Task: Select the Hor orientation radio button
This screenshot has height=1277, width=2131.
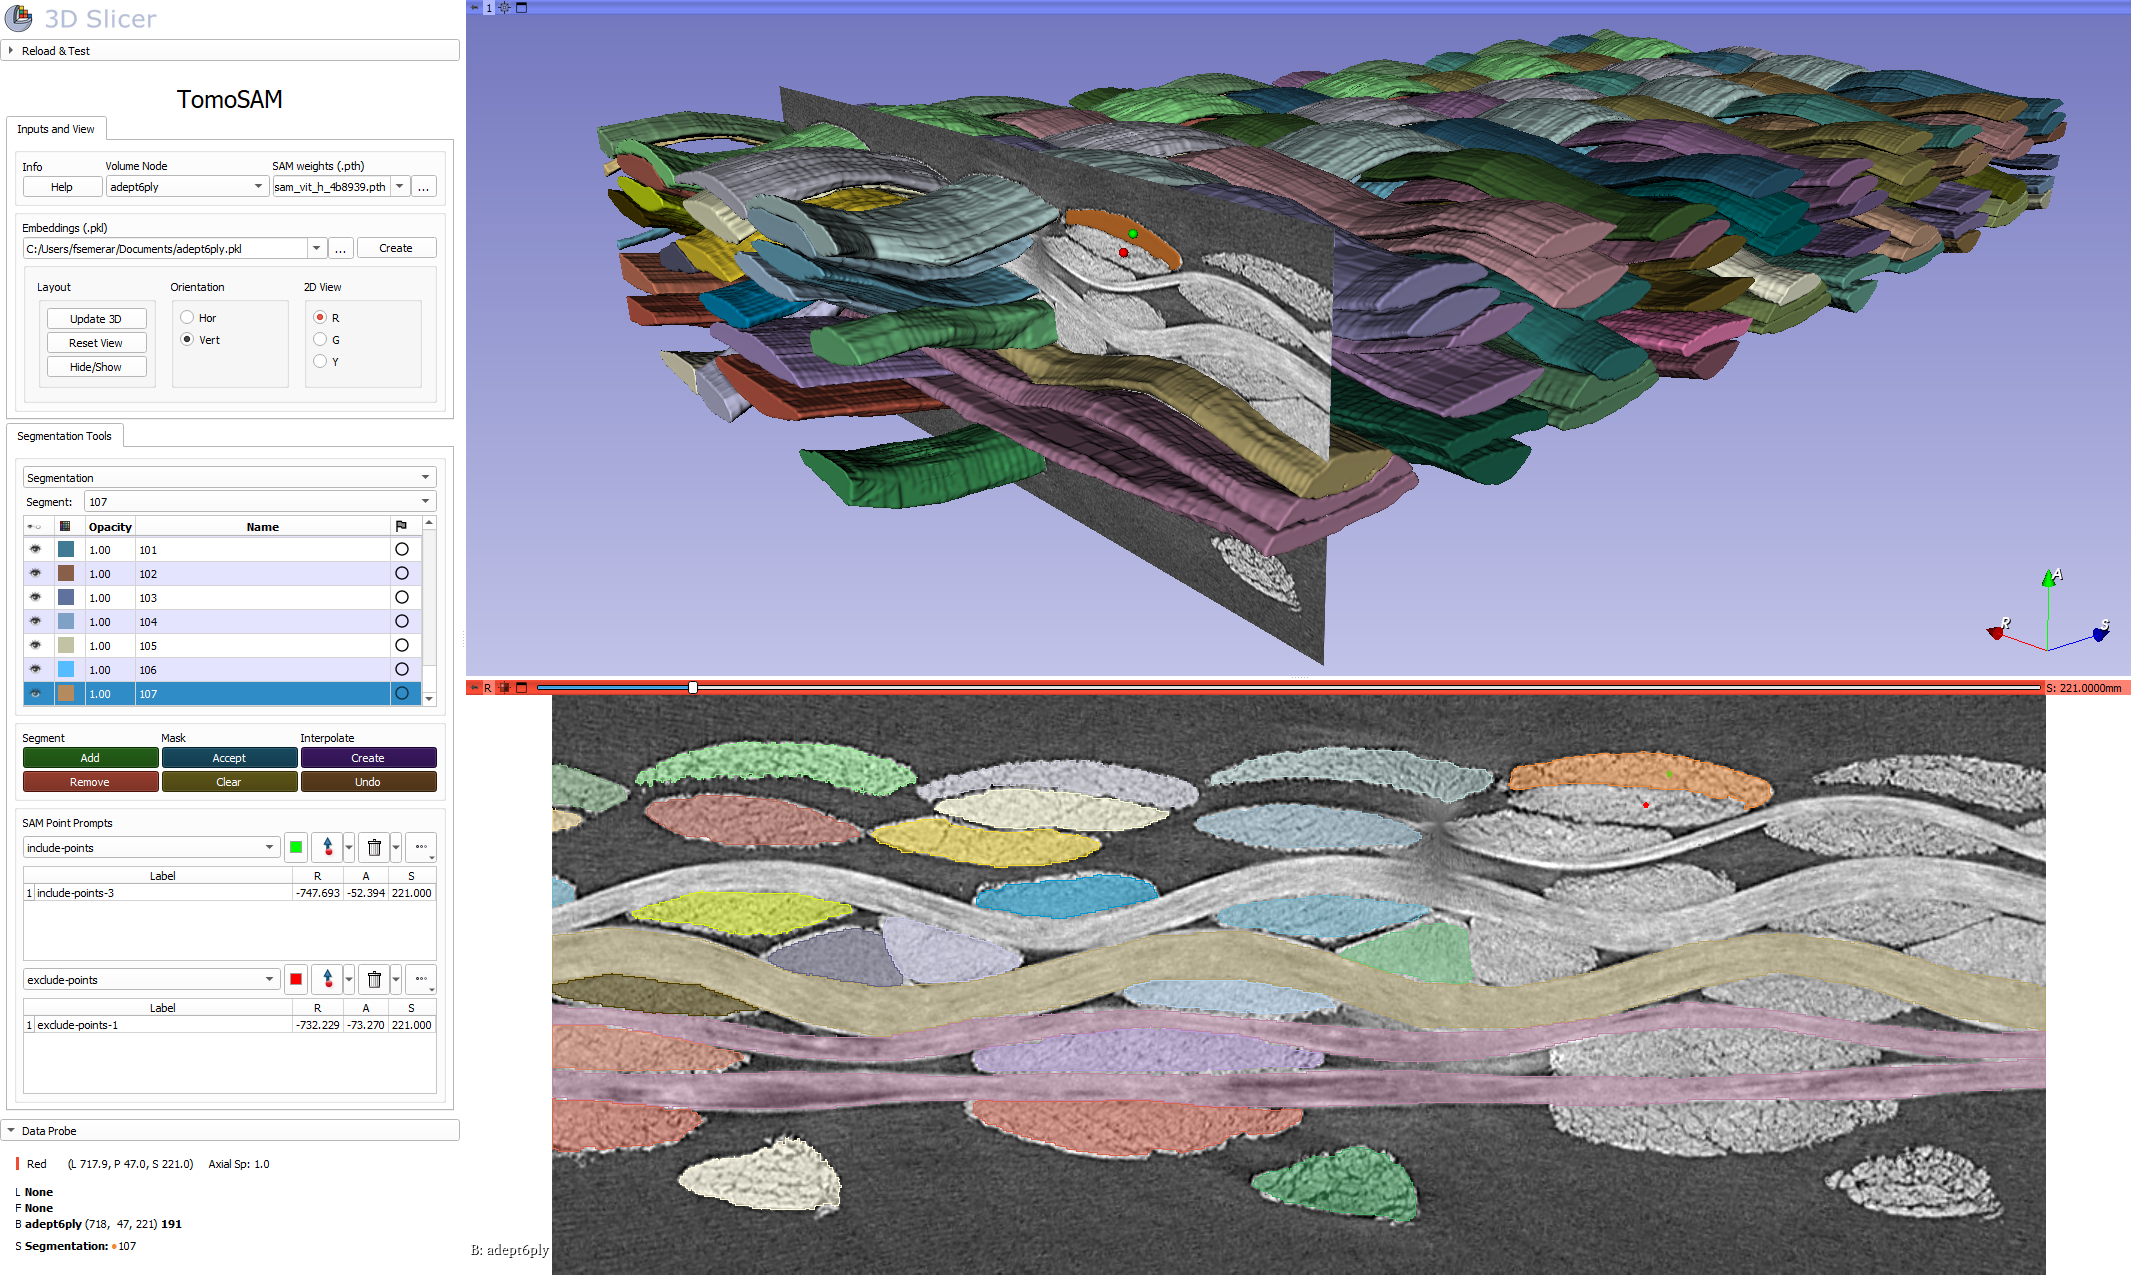Action: pos(187,317)
